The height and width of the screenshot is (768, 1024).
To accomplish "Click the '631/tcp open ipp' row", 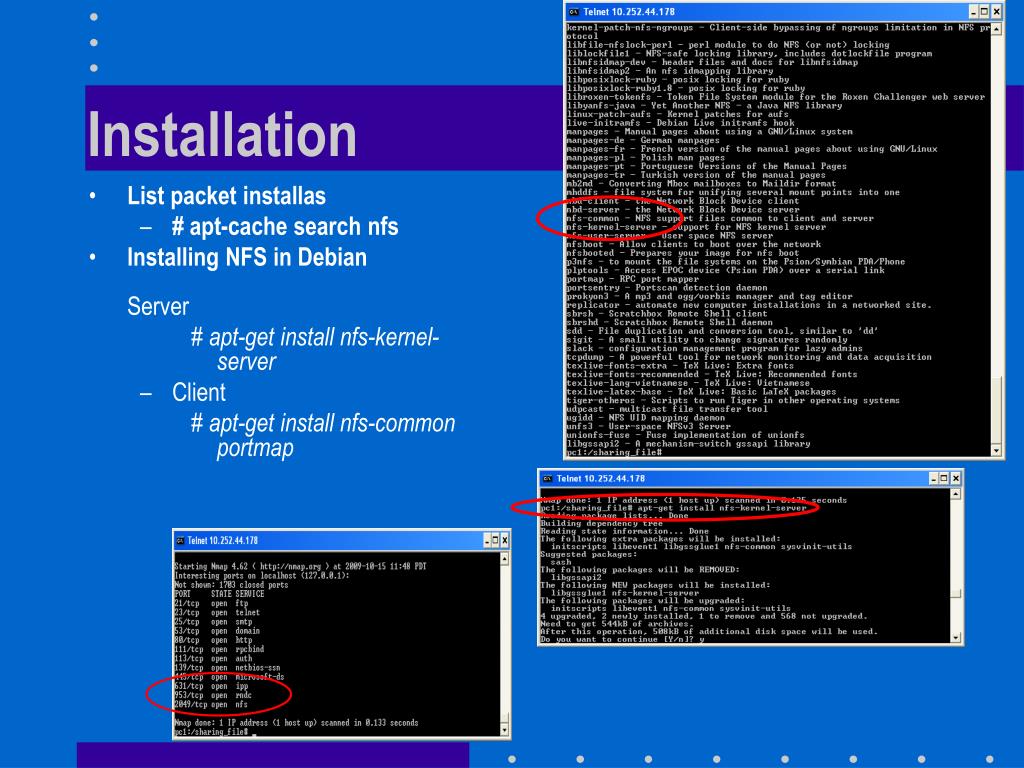I will coord(211,686).
